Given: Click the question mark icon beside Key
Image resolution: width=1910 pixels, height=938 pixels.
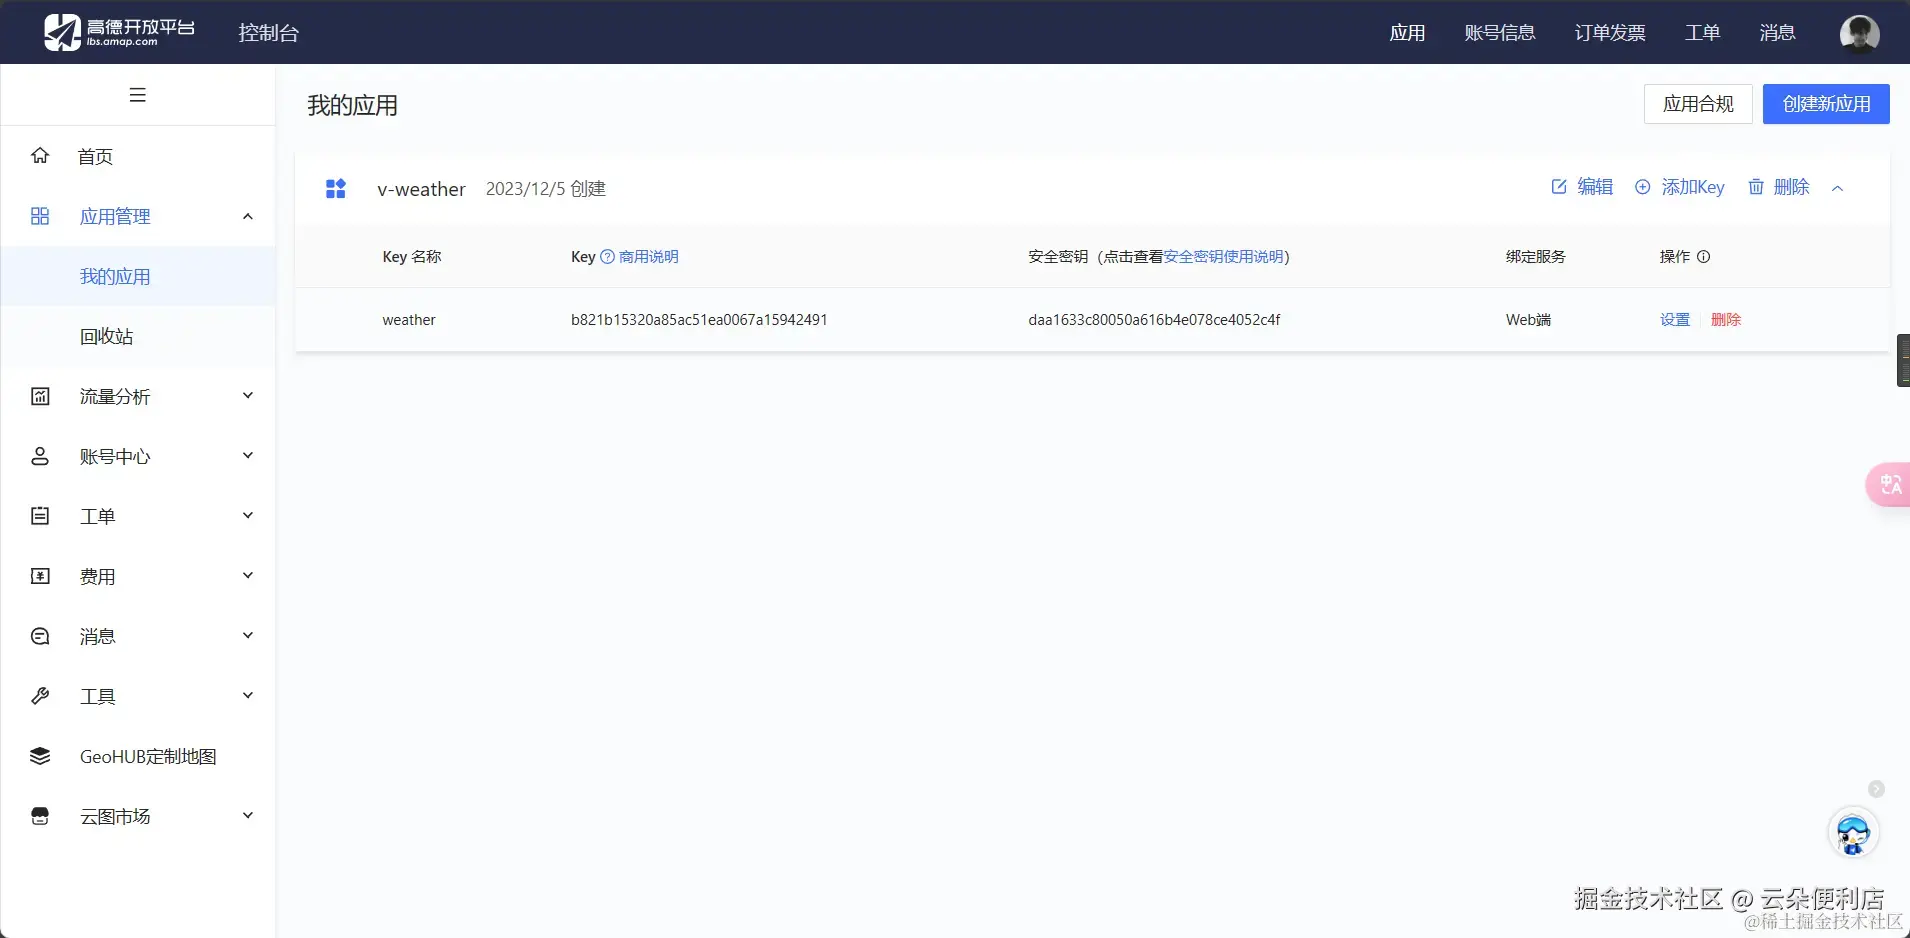Looking at the screenshot, I should (x=607, y=257).
